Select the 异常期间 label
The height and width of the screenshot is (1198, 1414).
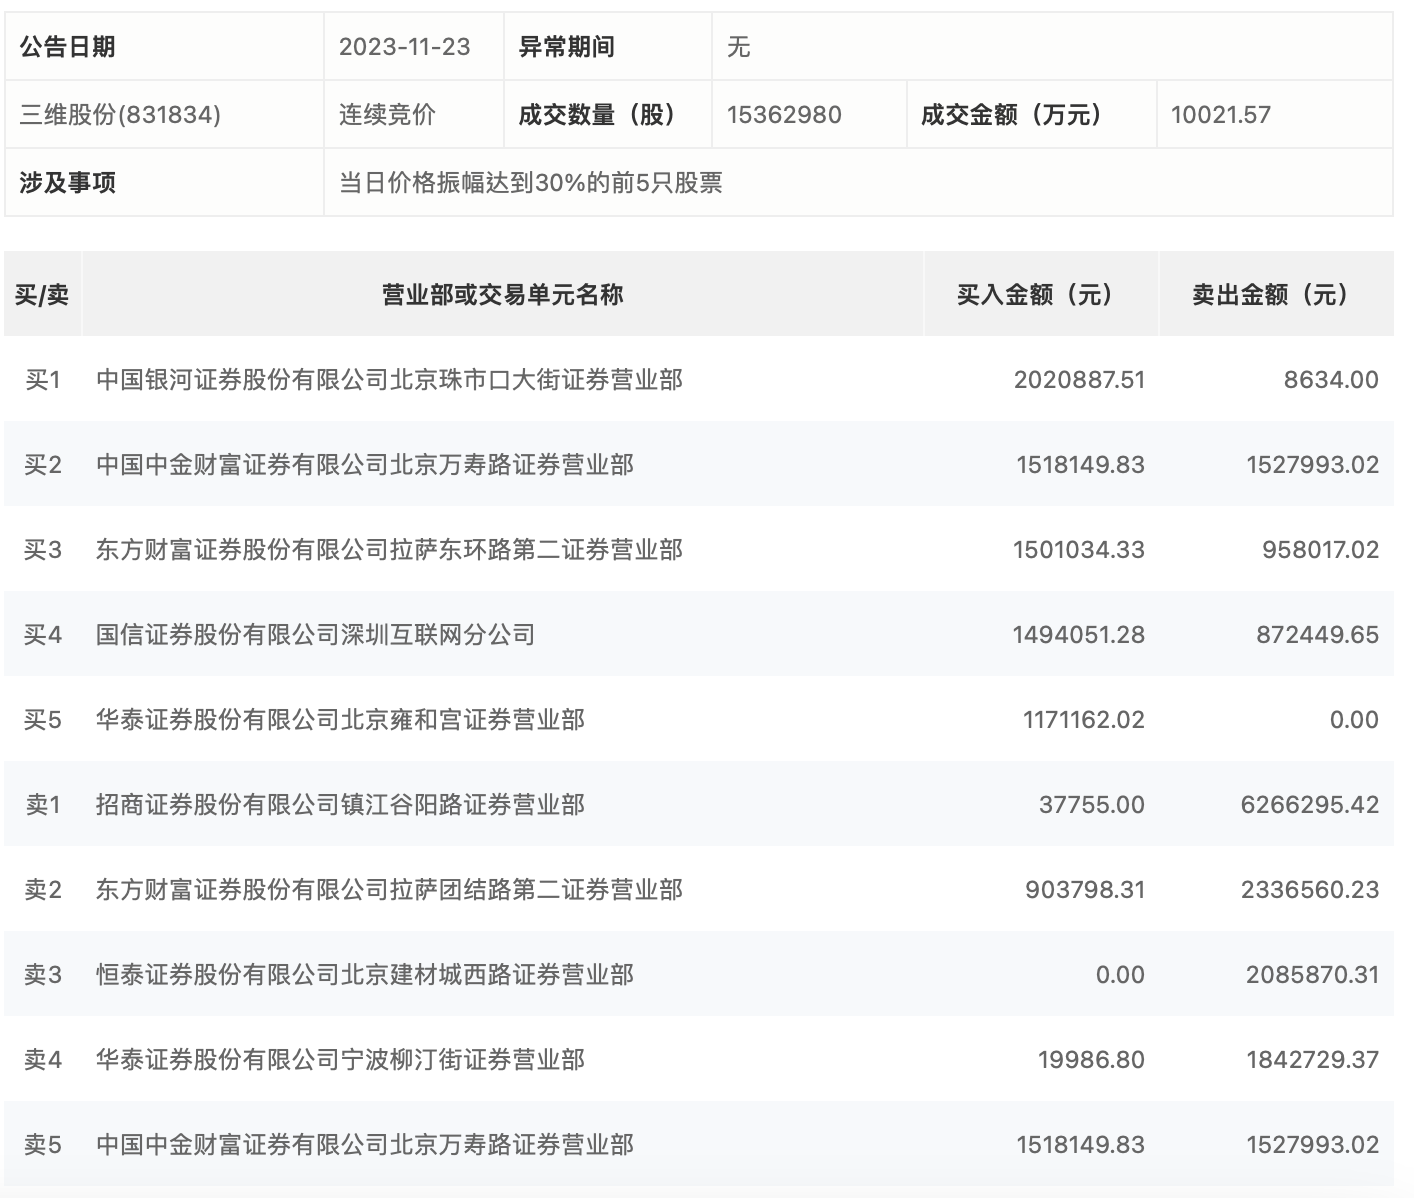566,47
